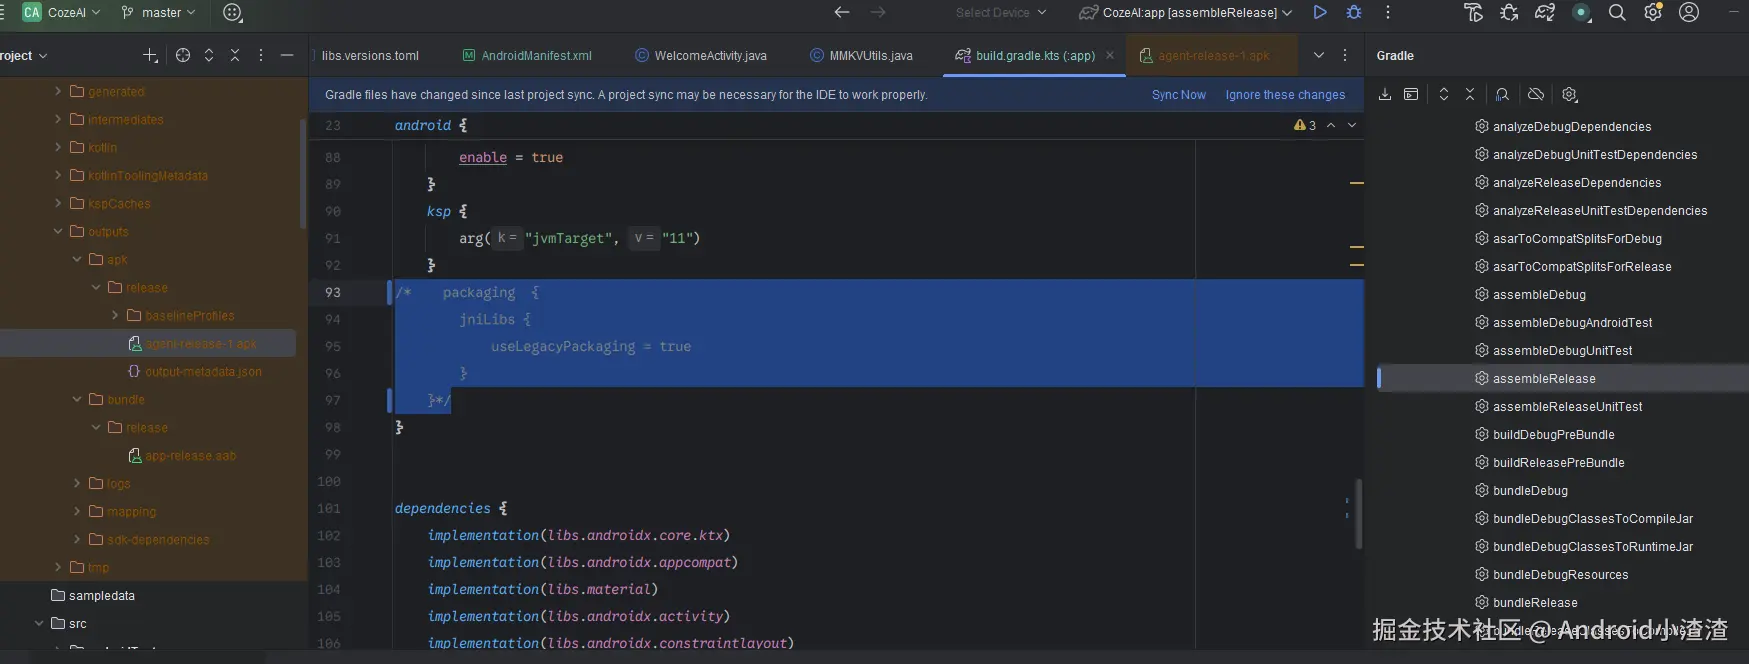Open the CozeAI project dropdown
Image resolution: width=1749 pixels, height=664 pixels.
point(61,12)
